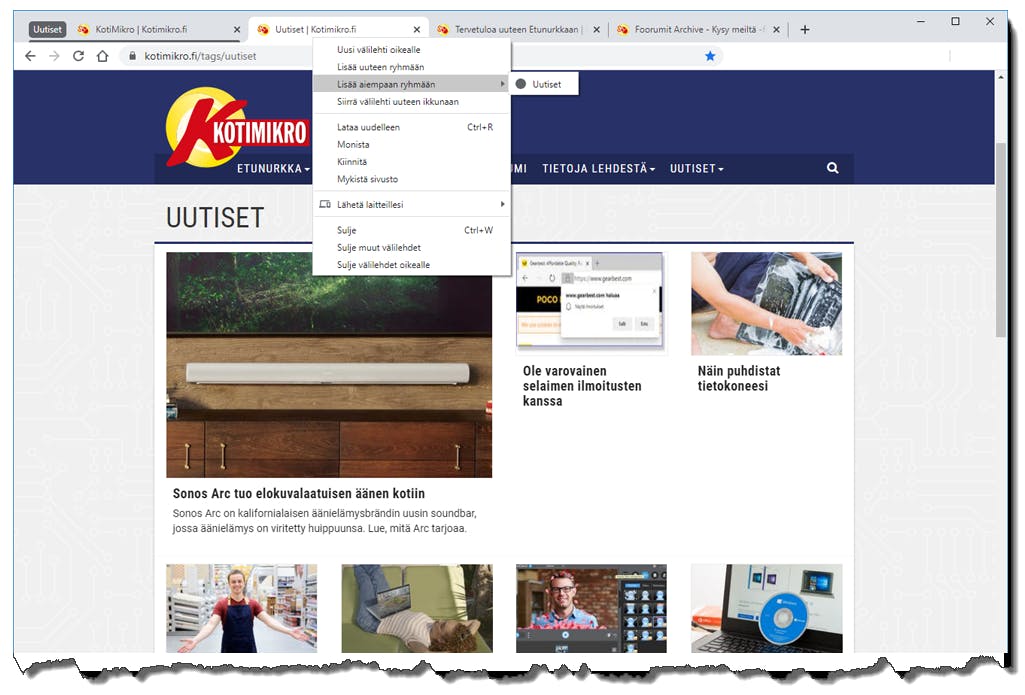Expand the Tietoja lehdestä dropdown
This screenshot has height=695, width=1025.
click(598, 169)
